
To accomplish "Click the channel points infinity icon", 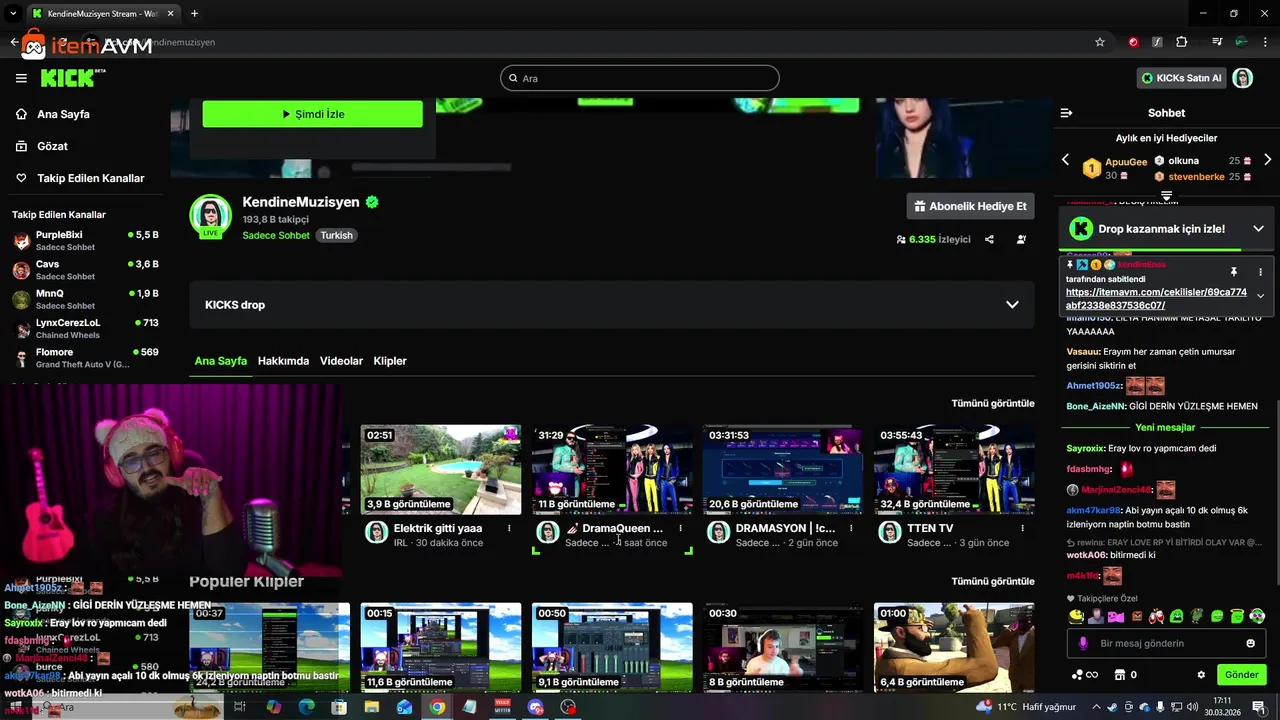I will tap(1085, 675).
